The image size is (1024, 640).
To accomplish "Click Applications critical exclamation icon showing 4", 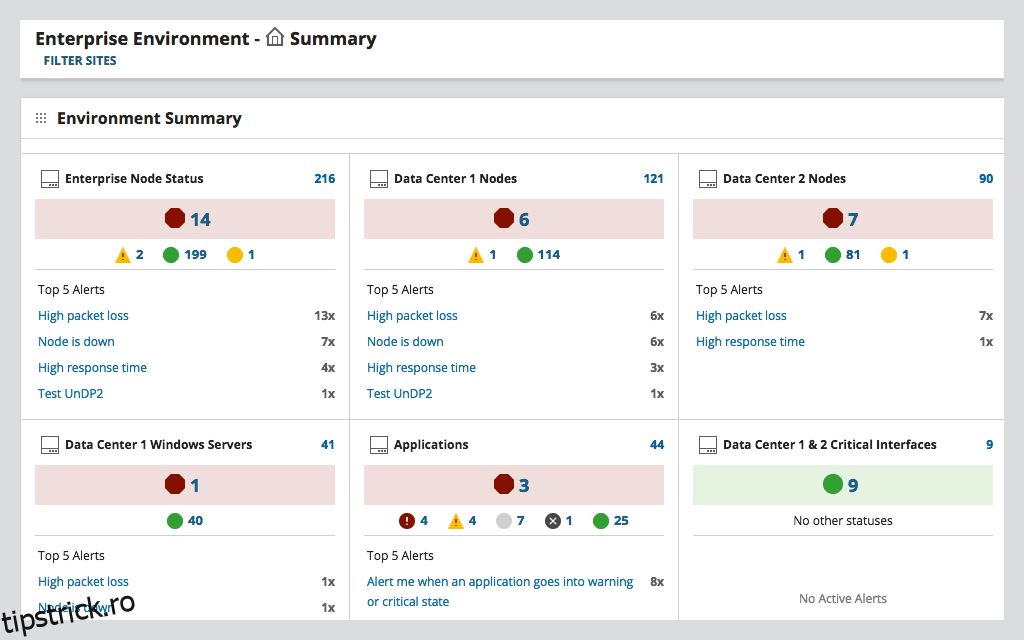I will click(x=407, y=520).
